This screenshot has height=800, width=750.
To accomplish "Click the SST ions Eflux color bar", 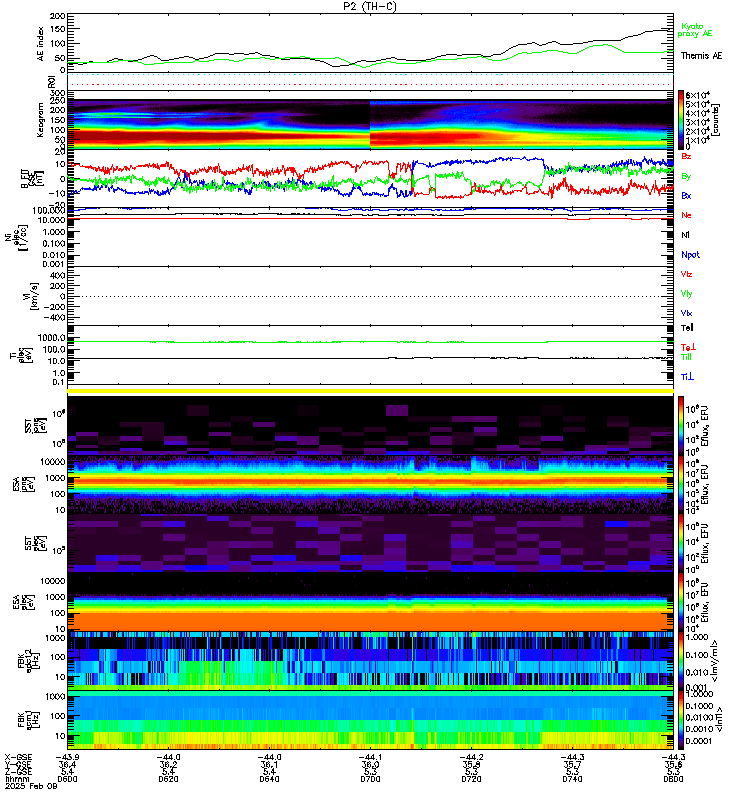I will point(681,425).
